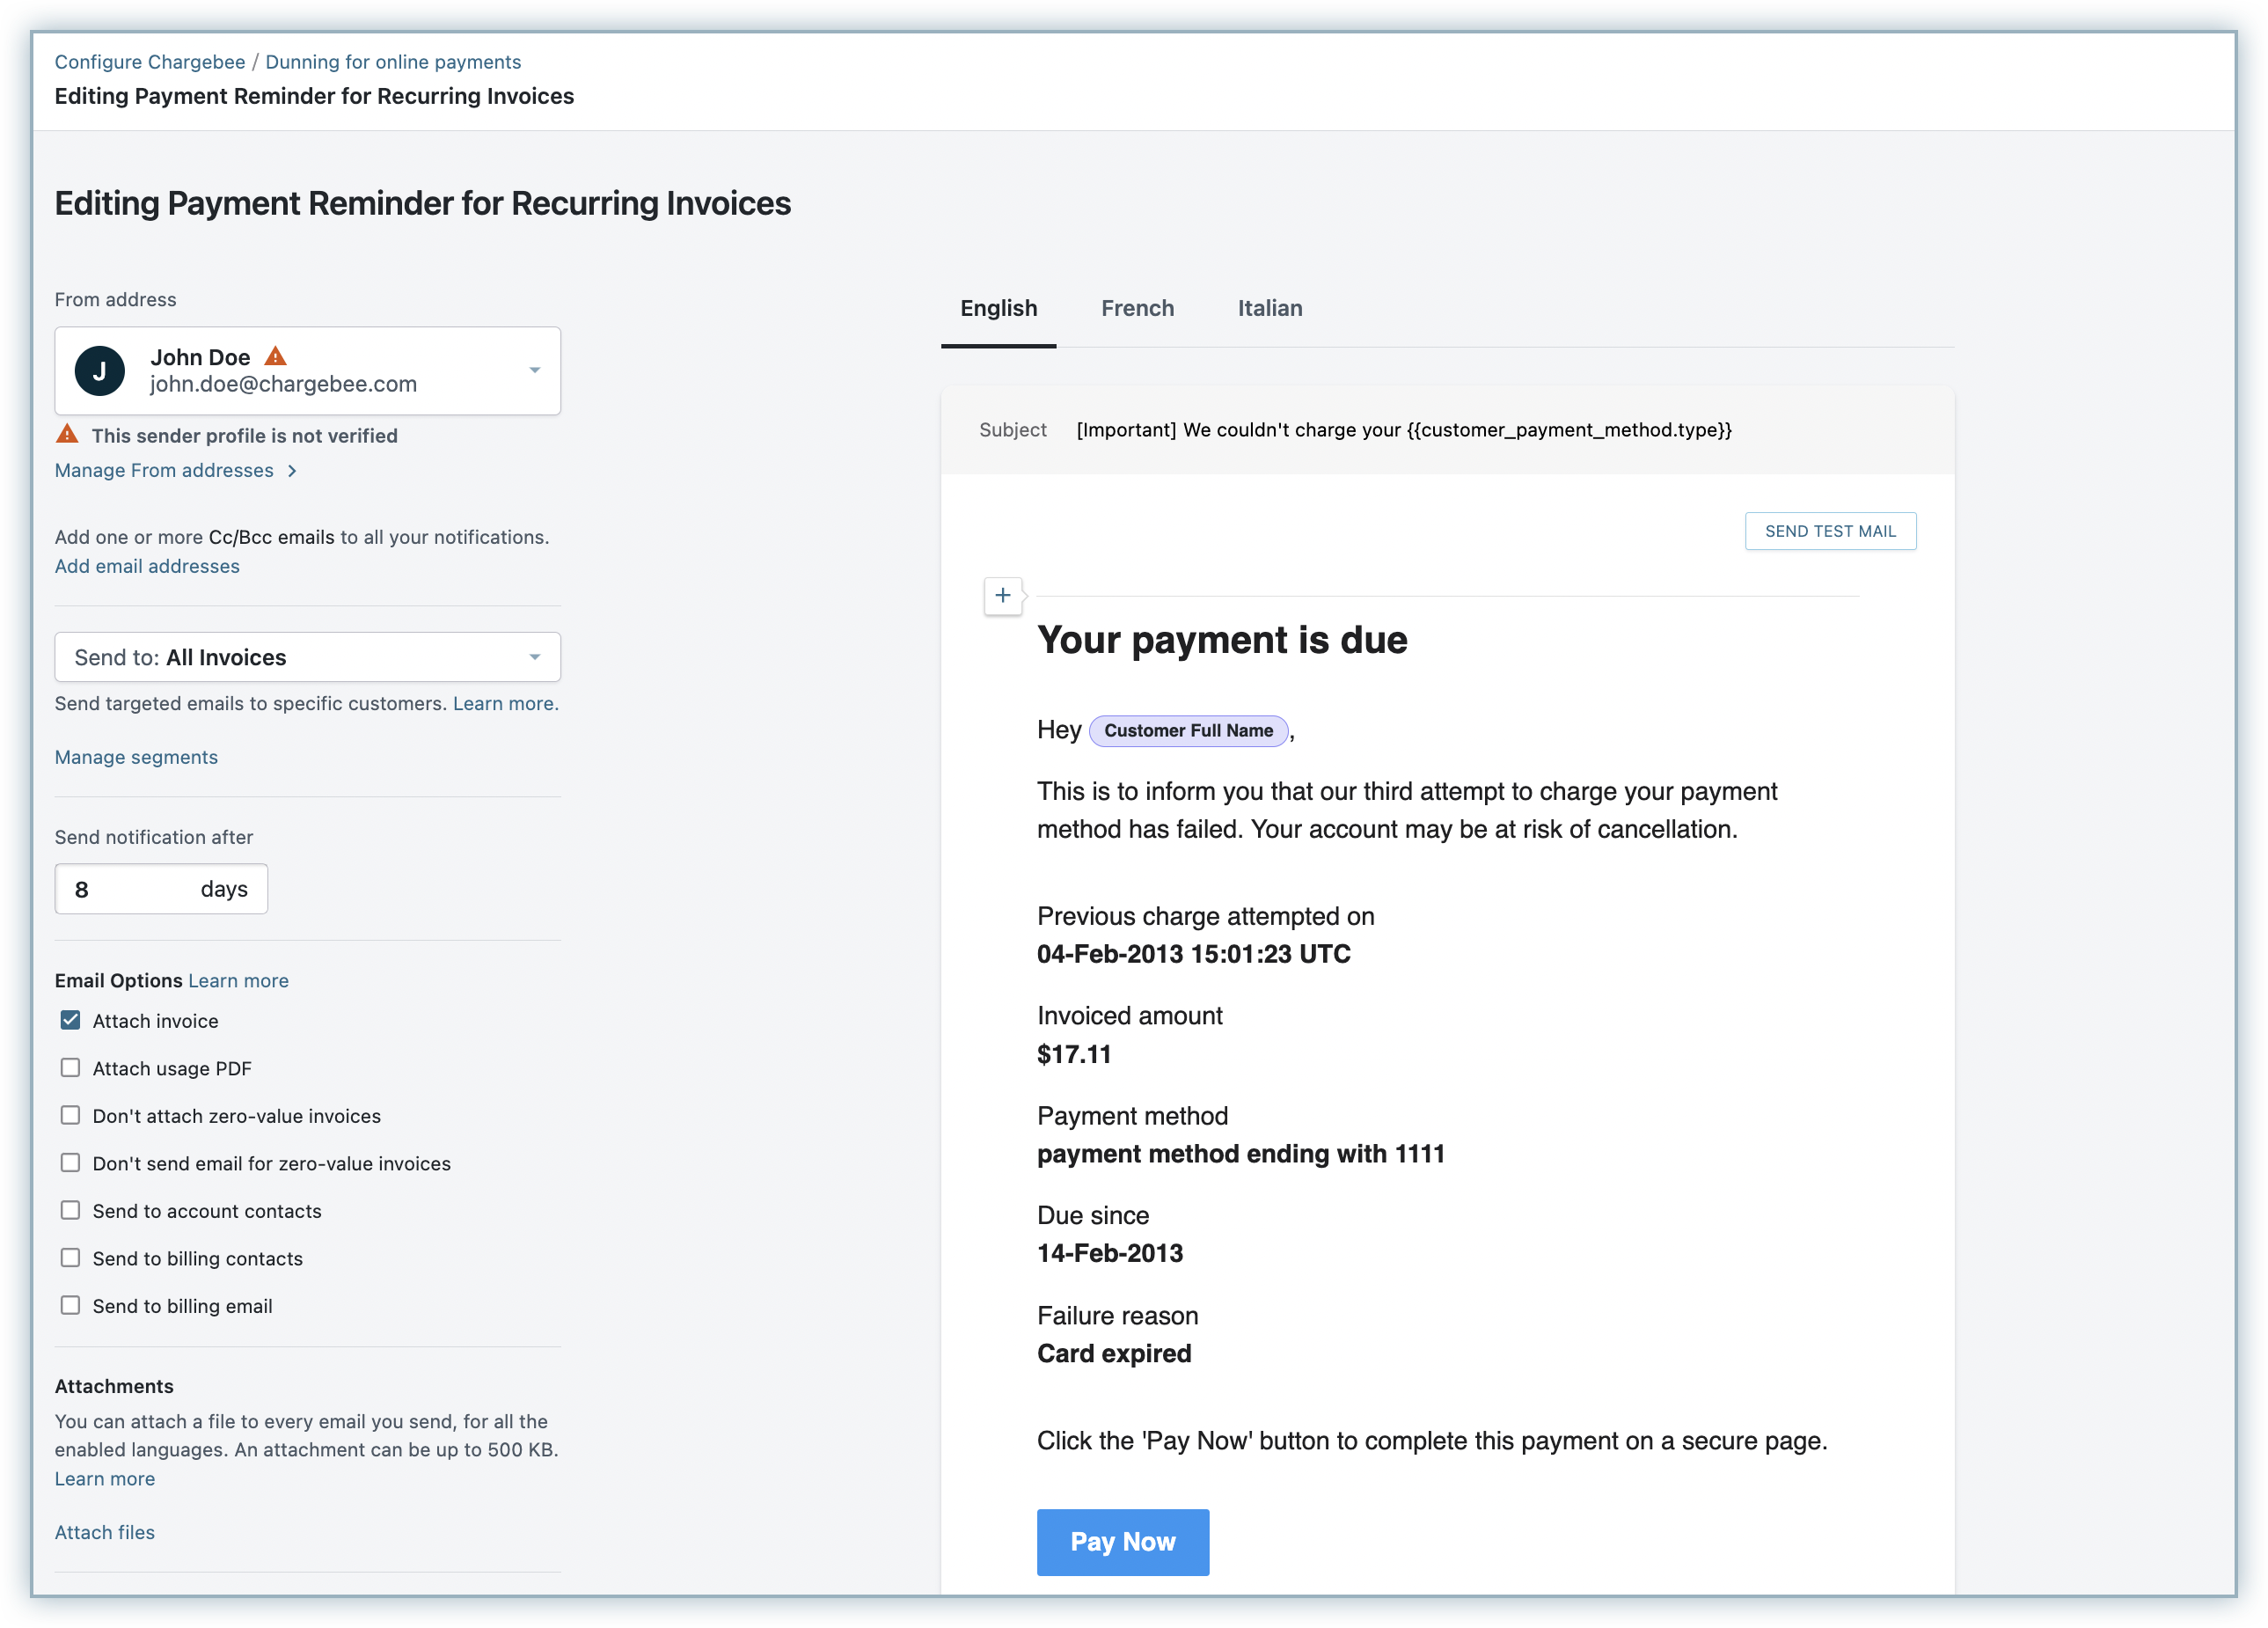The image size is (2268, 1628).
Task: Click the plus icon to add content block
Action: click(x=1002, y=596)
